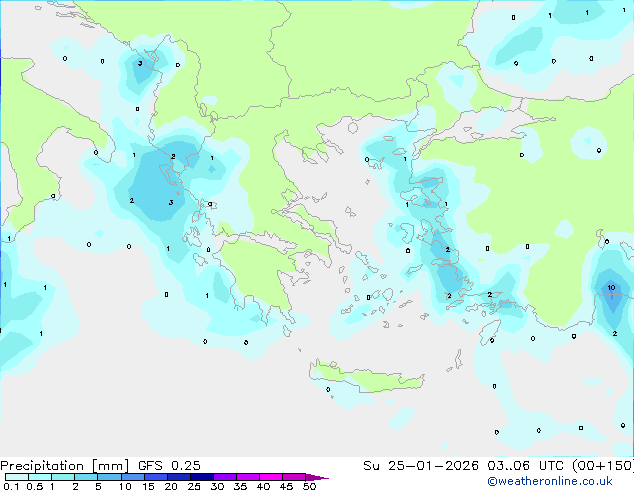Click the legend label "45"
634x490 pixels.
[287, 486]
